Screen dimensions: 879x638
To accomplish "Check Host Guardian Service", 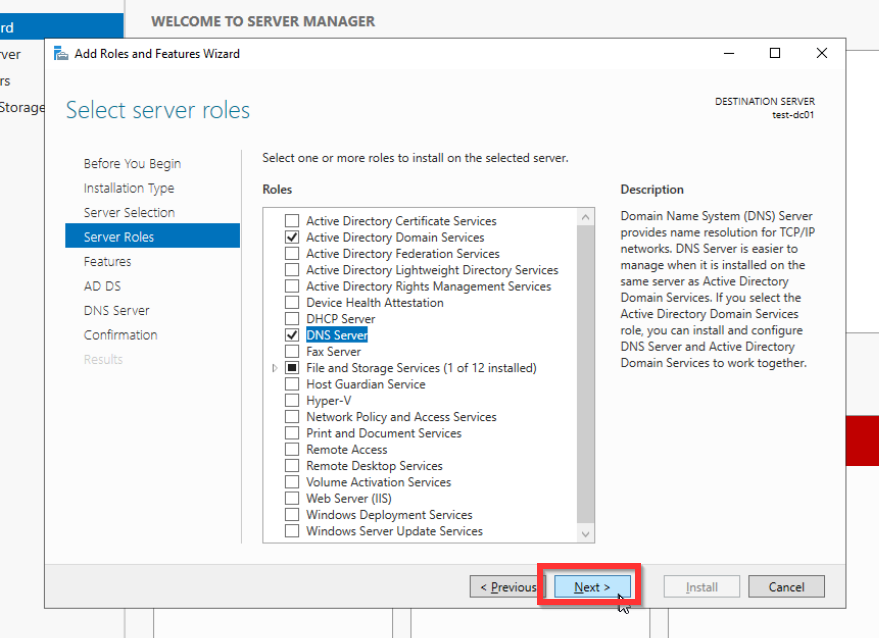I will click(x=292, y=383).
